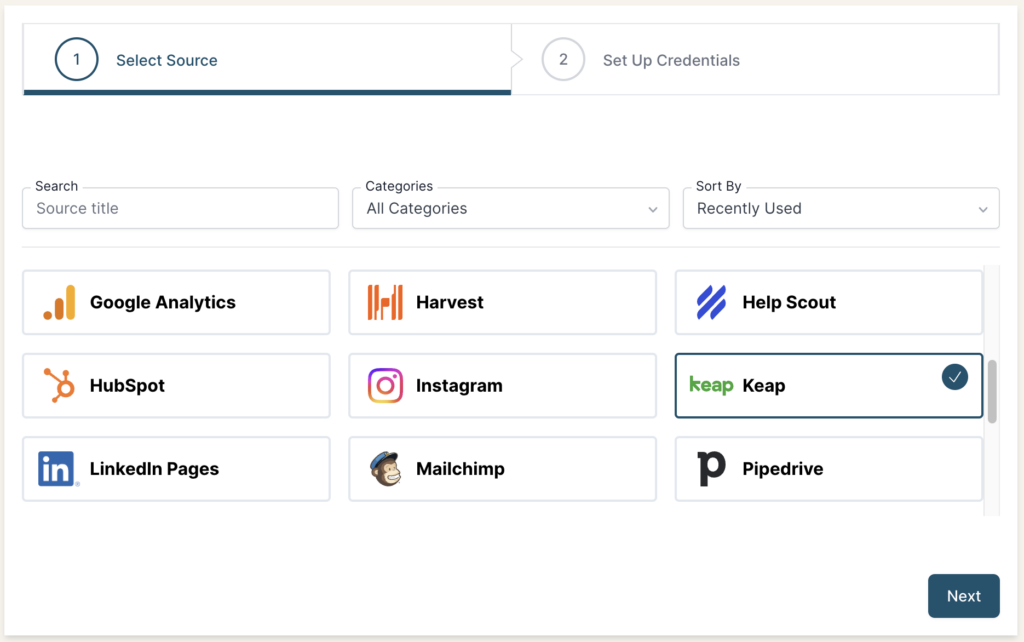
Task: Toggle selection of the Mailchimp source
Action: click(x=503, y=468)
